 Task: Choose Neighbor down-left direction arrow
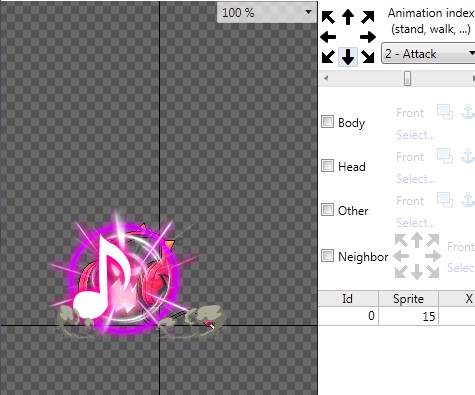pyautogui.click(x=401, y=272)
